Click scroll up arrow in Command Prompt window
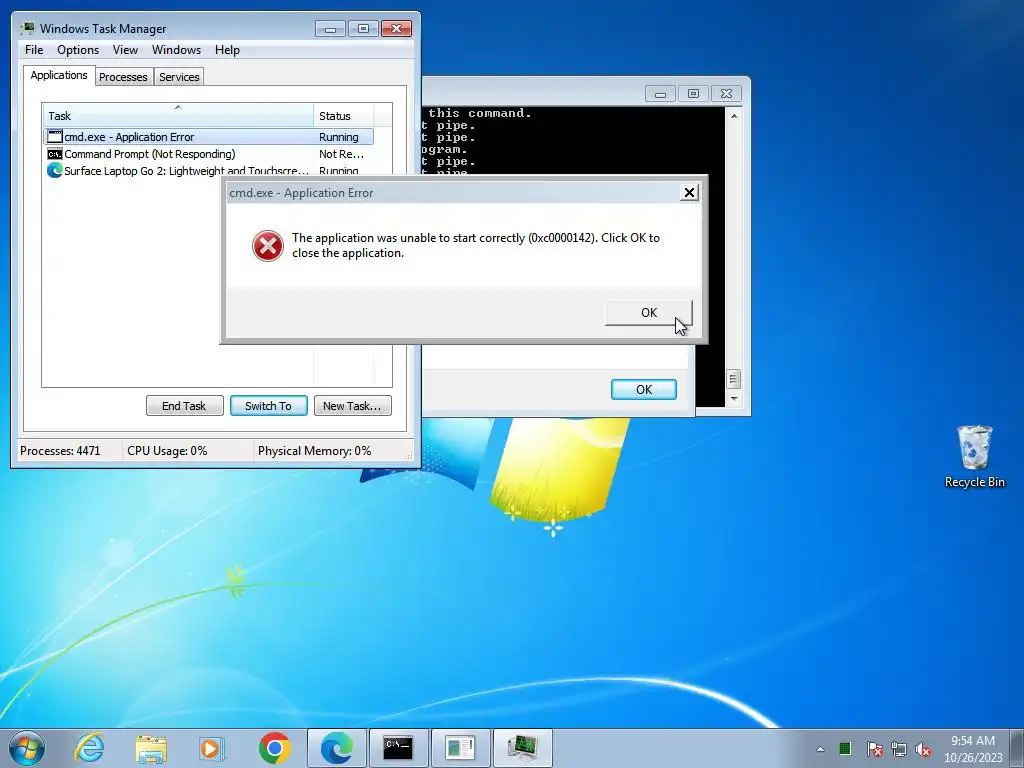 [734, 116]
